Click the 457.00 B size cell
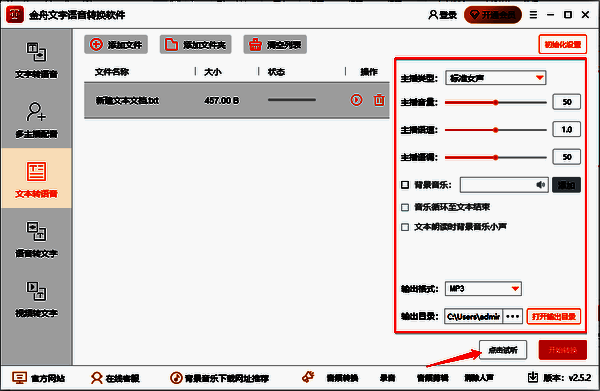The image size is (600, 391). pos(222,100)
